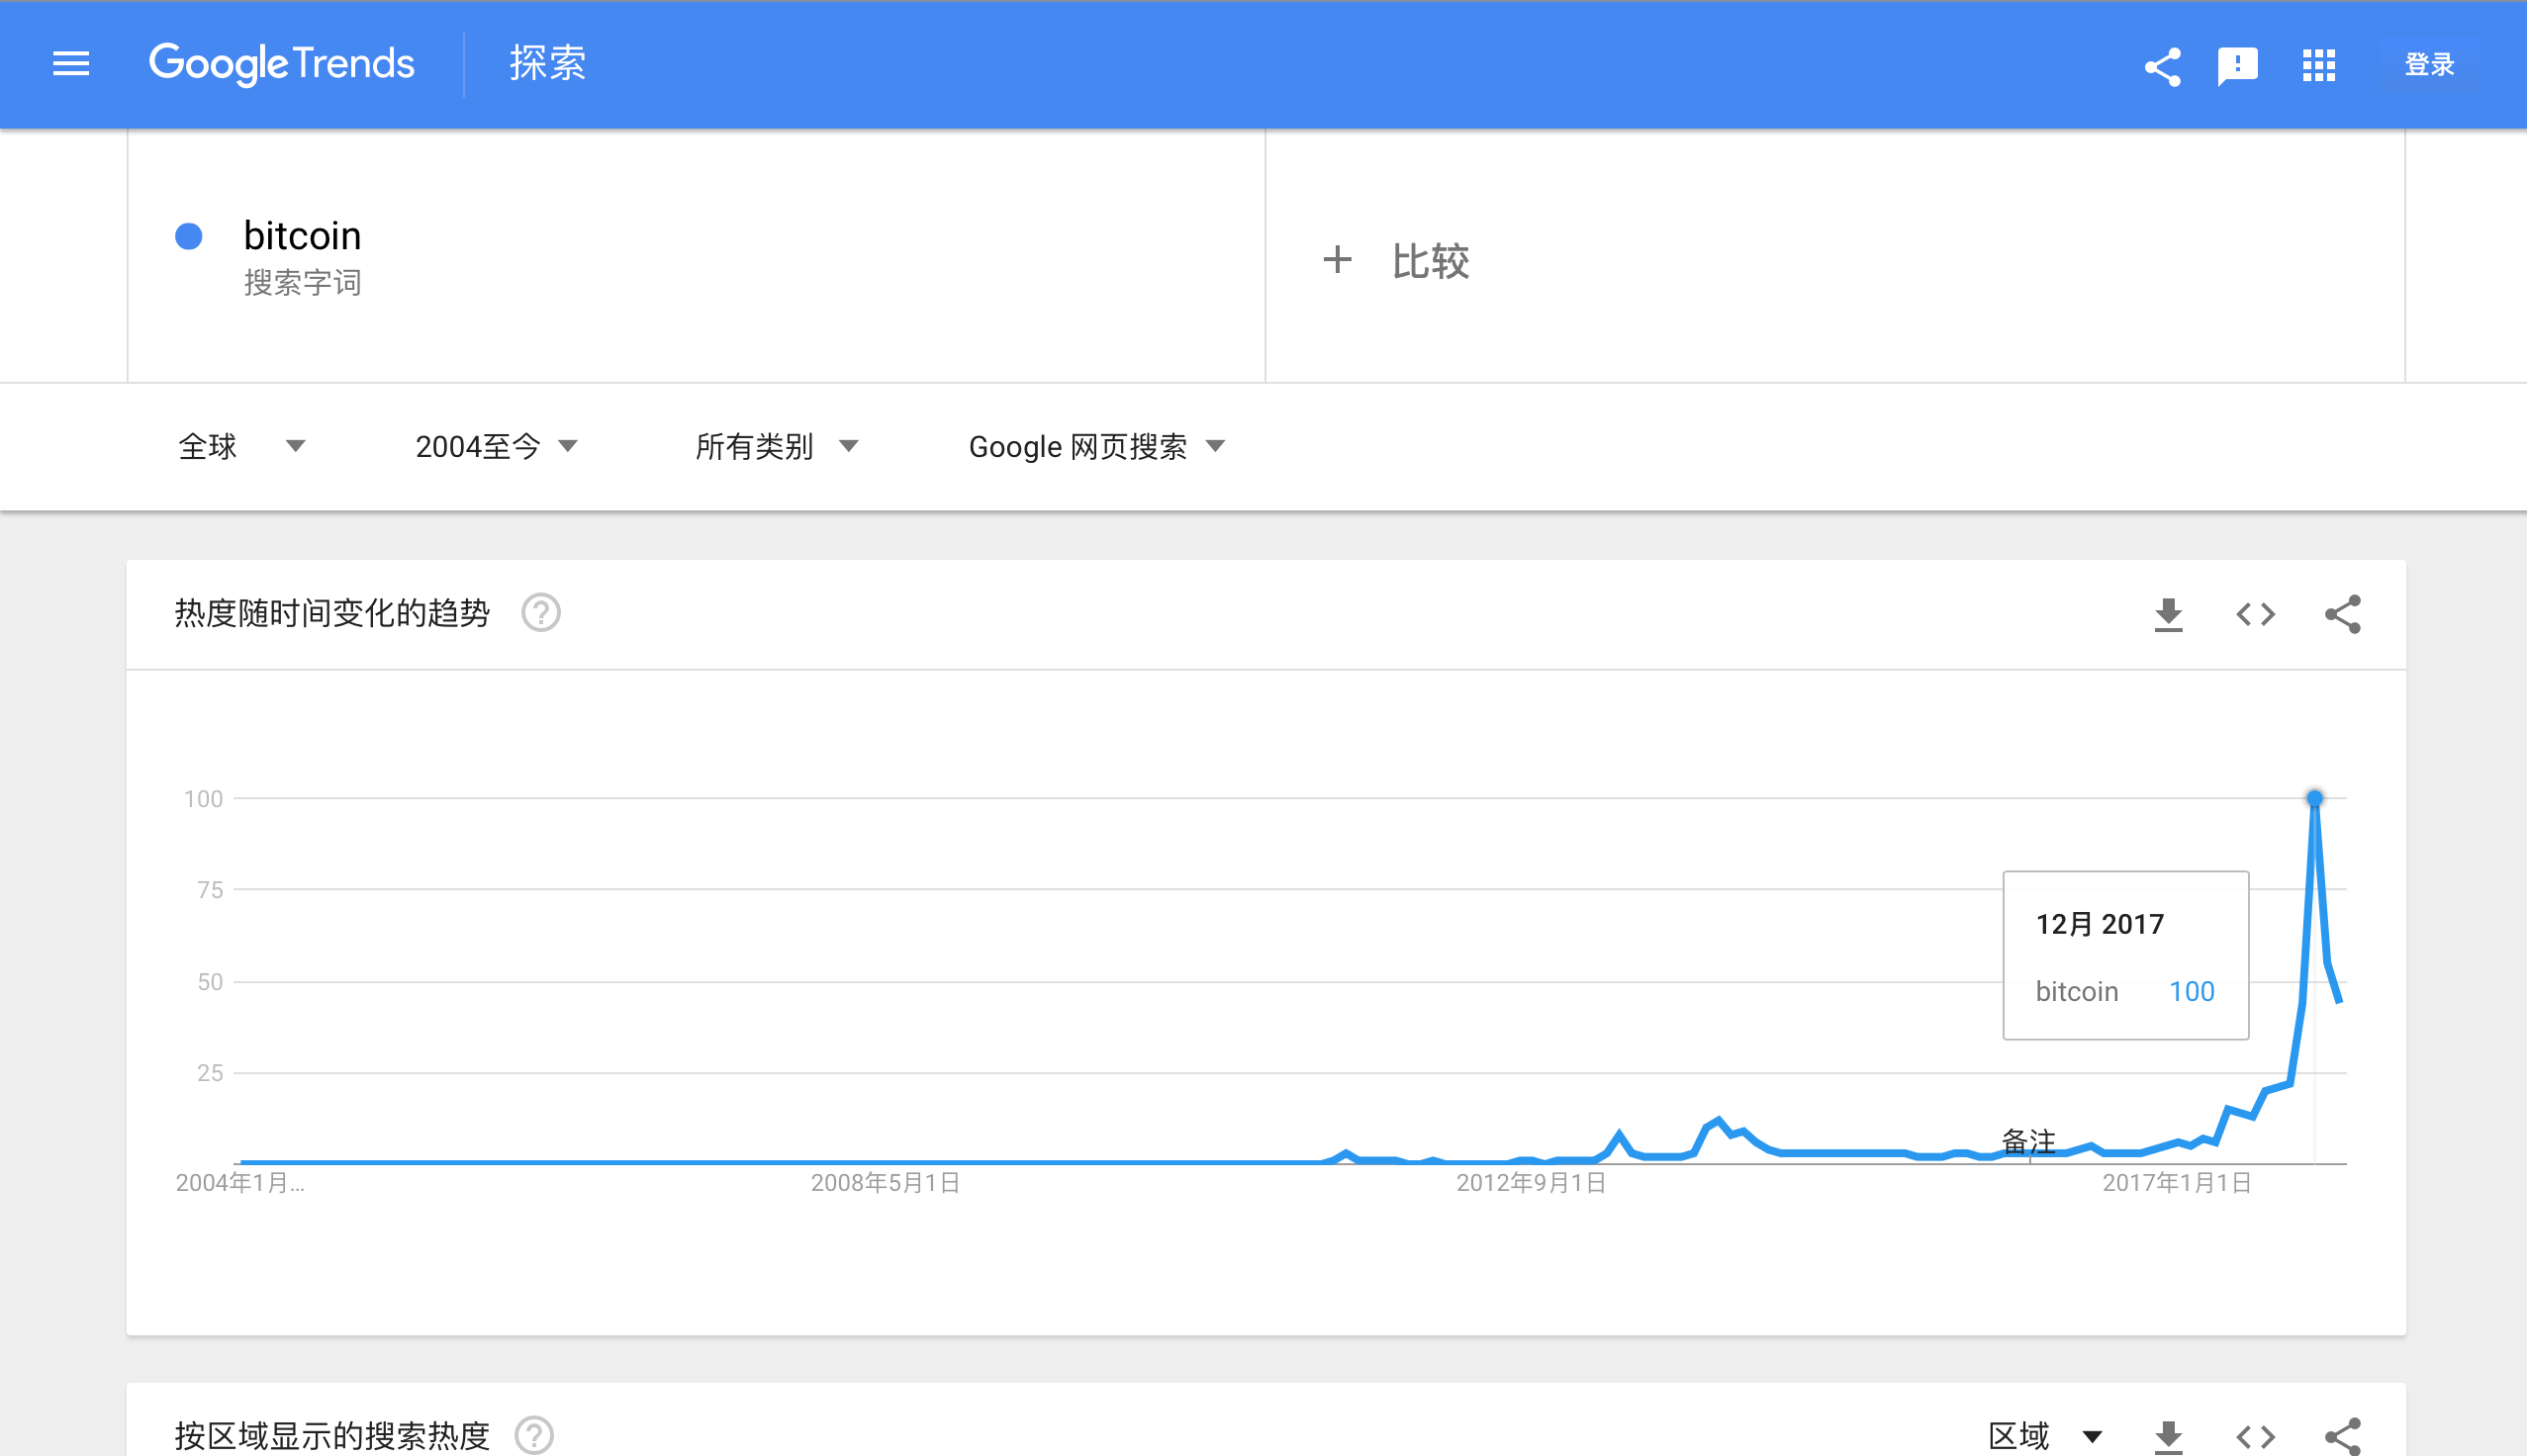Add a comparison term with 比较

1397,261
